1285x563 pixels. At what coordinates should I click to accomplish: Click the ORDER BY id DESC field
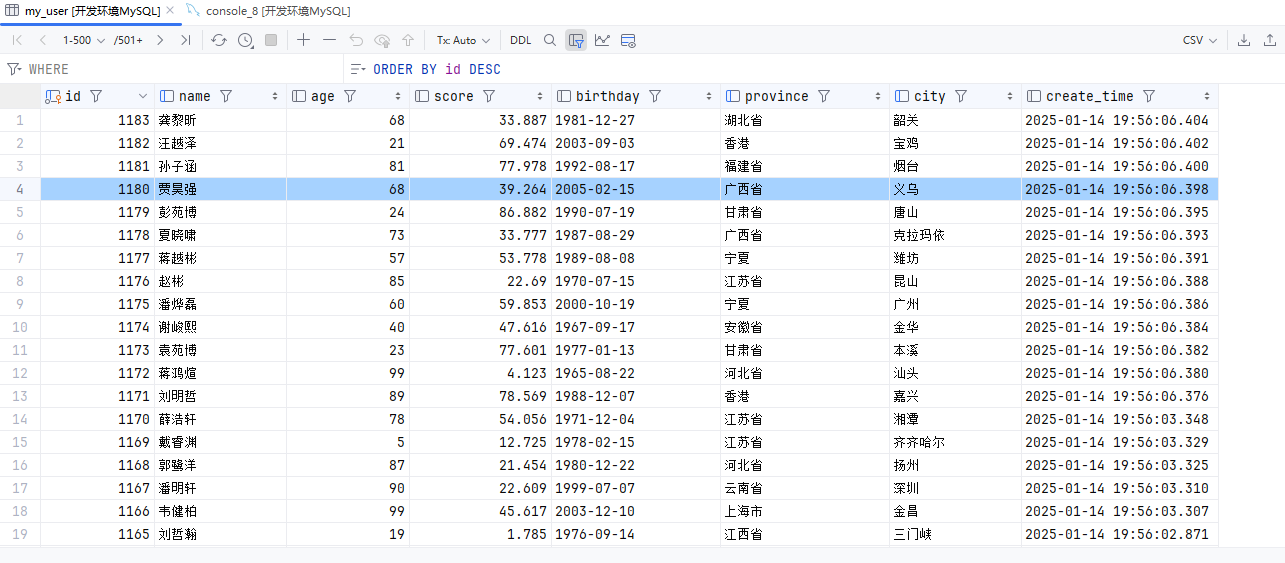(436, 69)
